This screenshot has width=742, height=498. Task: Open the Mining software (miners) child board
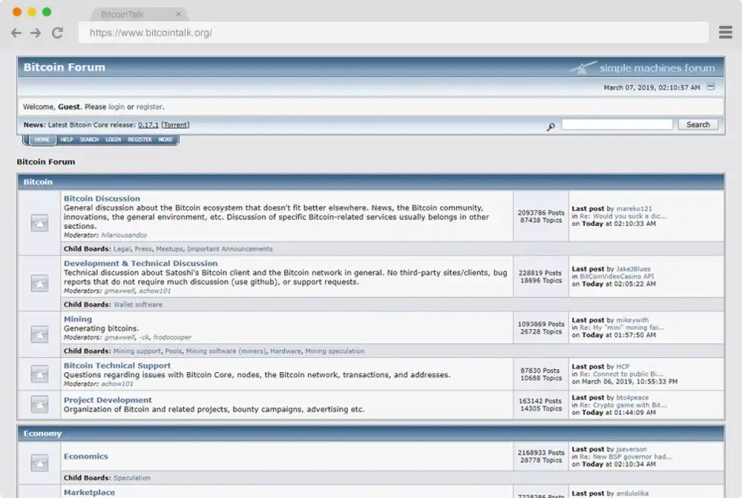click(x=225, y=352)
